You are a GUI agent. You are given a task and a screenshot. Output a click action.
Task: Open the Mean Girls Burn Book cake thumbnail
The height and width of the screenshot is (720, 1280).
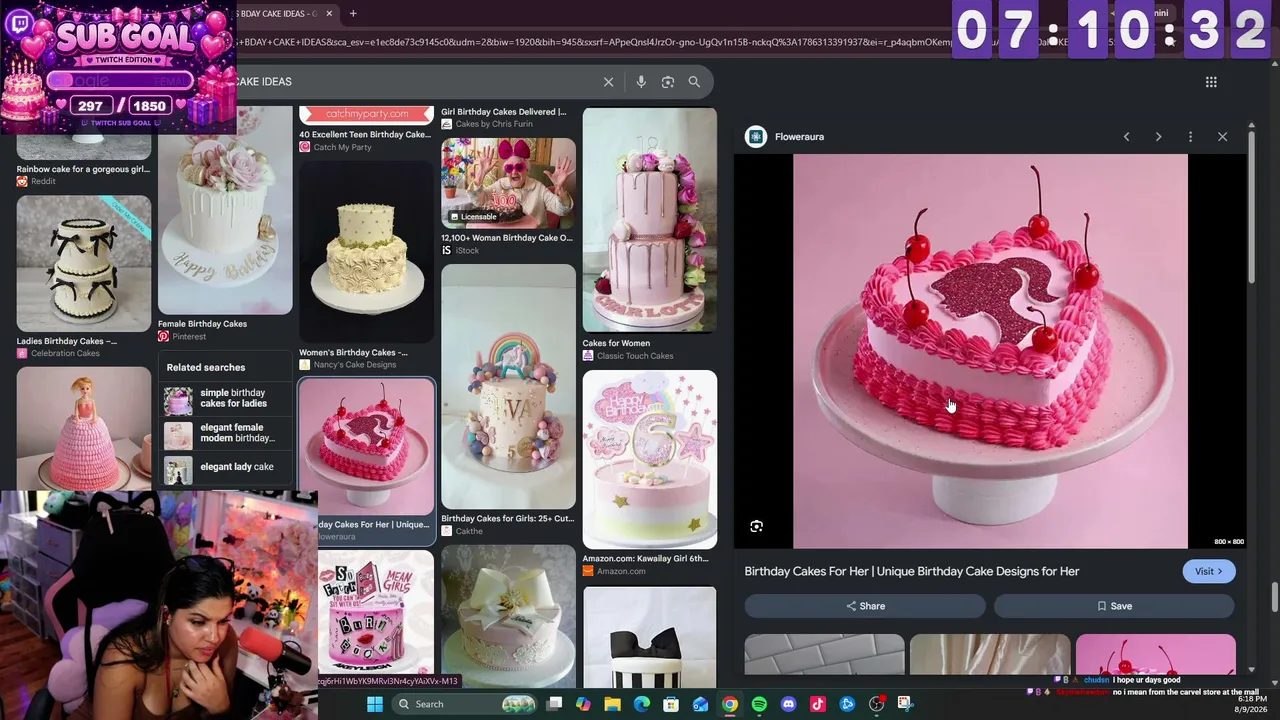tap(376, 612)
